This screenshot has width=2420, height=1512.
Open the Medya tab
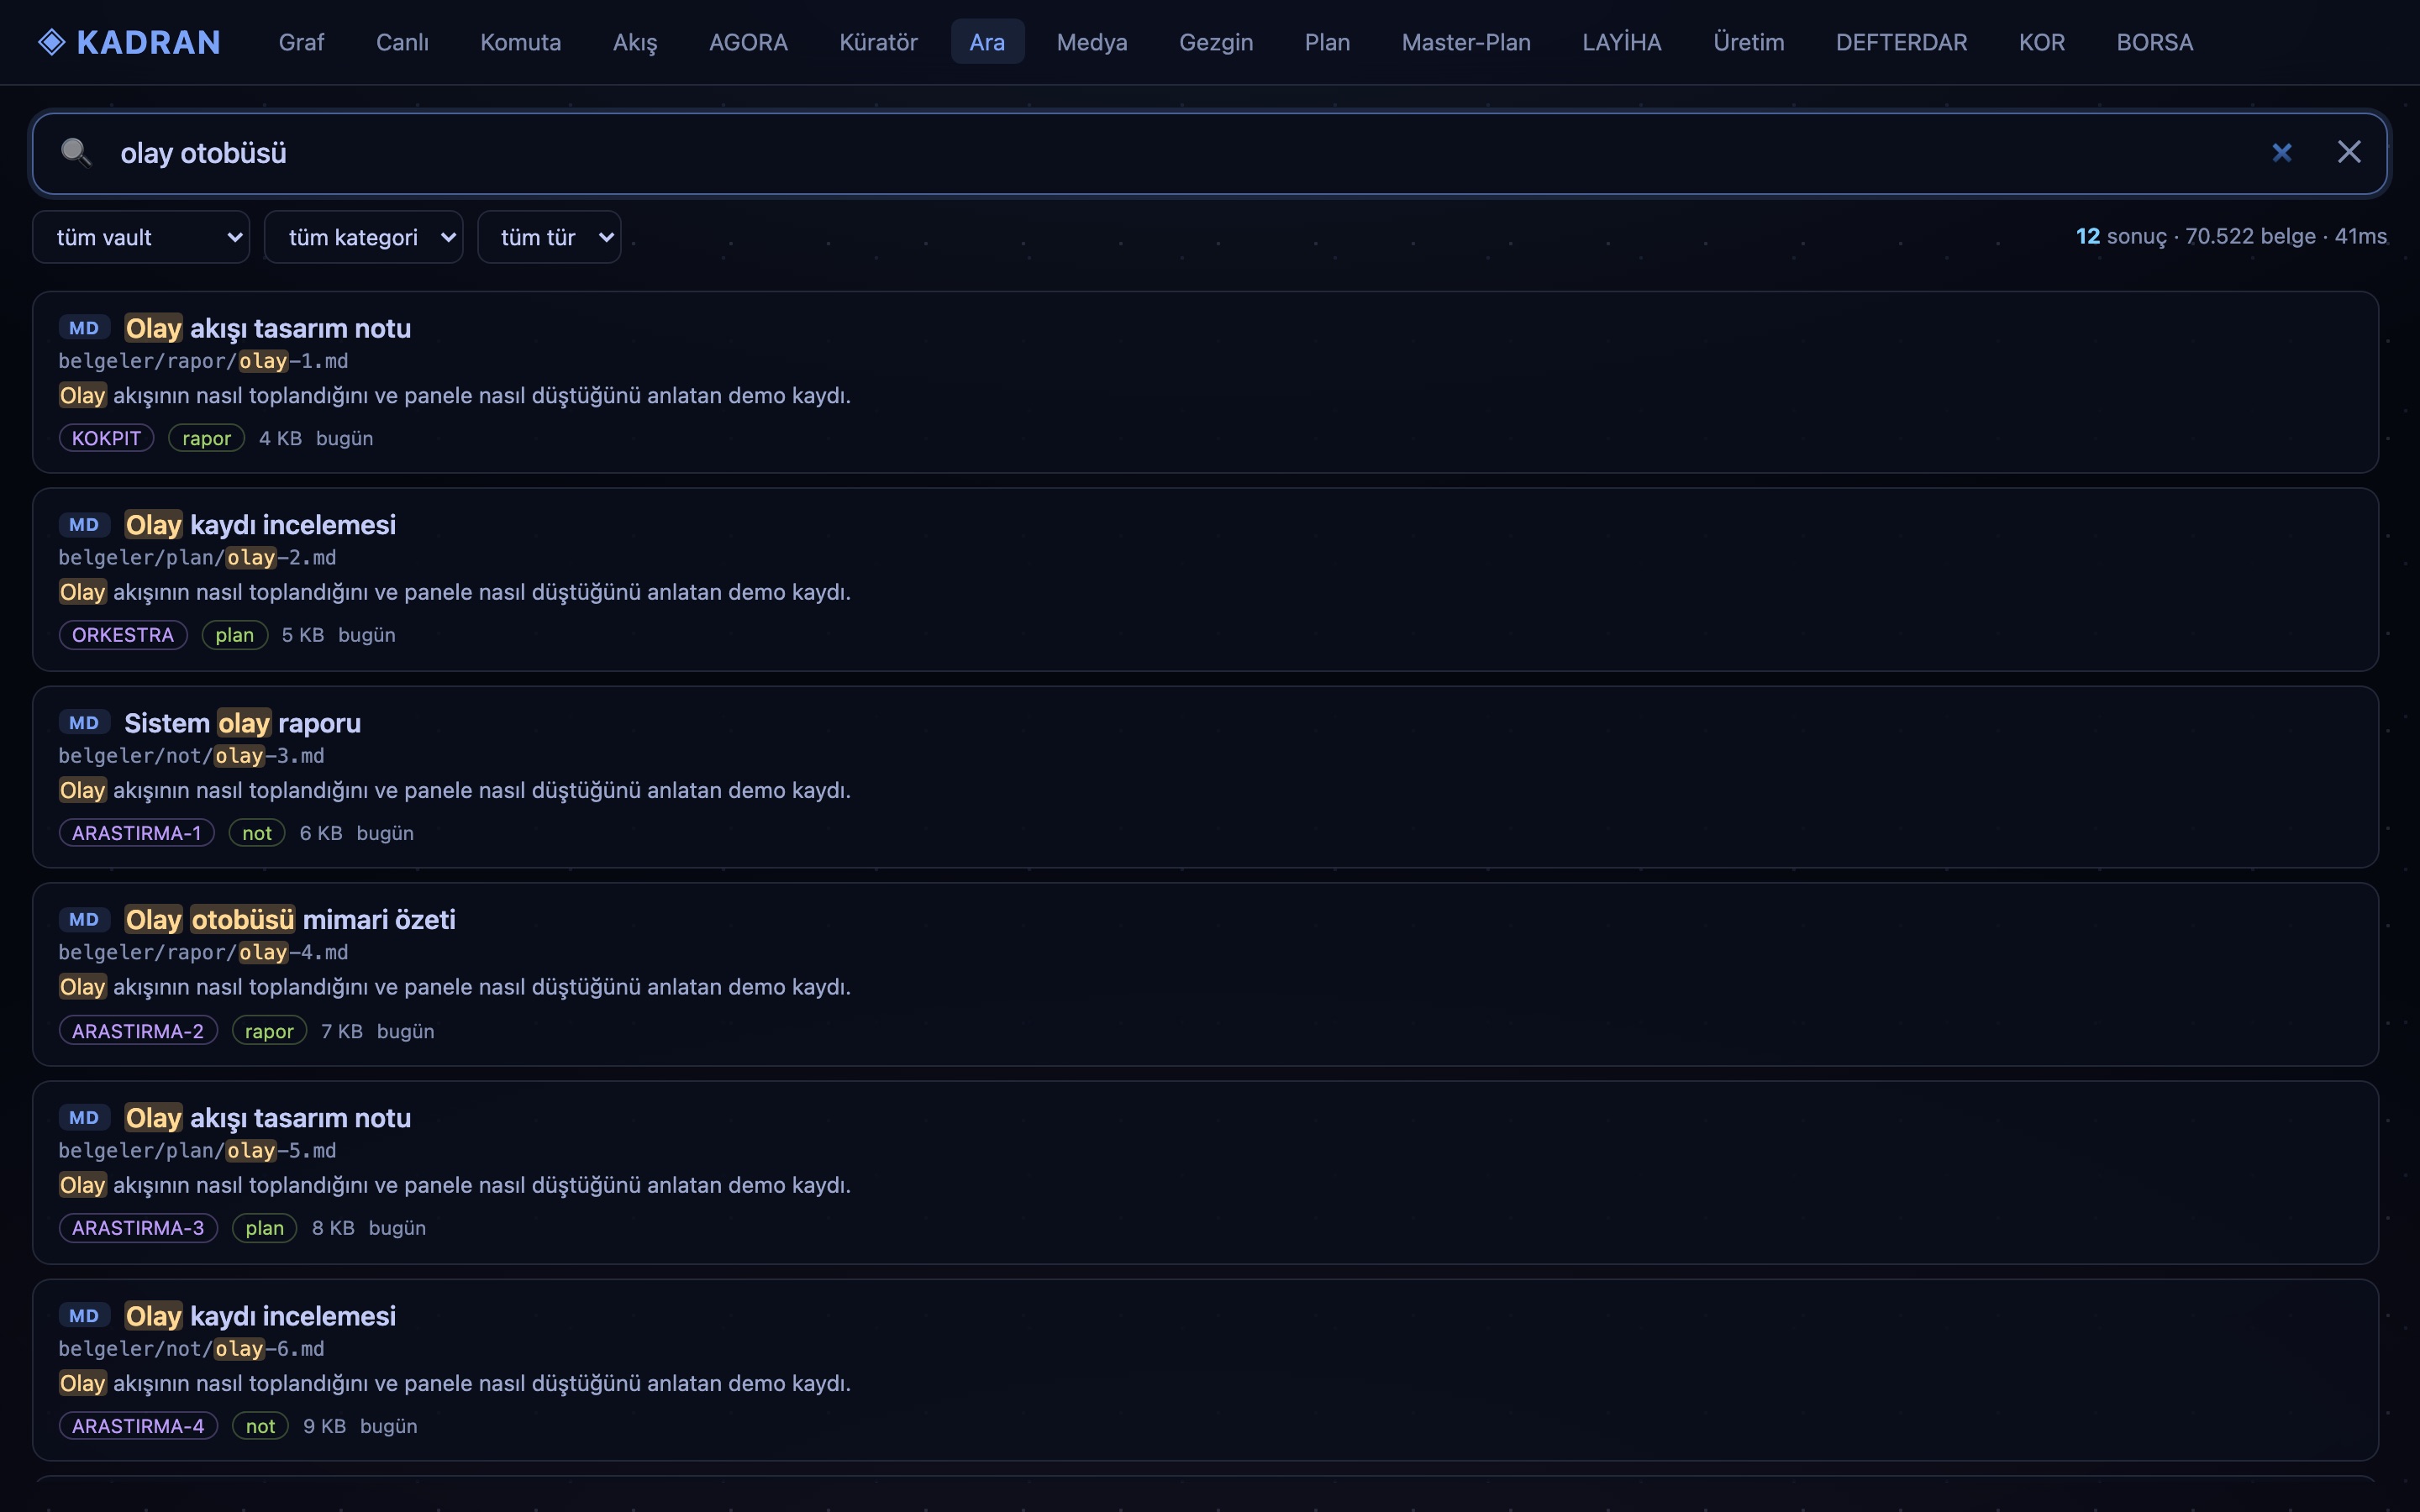click(1092, 42)
